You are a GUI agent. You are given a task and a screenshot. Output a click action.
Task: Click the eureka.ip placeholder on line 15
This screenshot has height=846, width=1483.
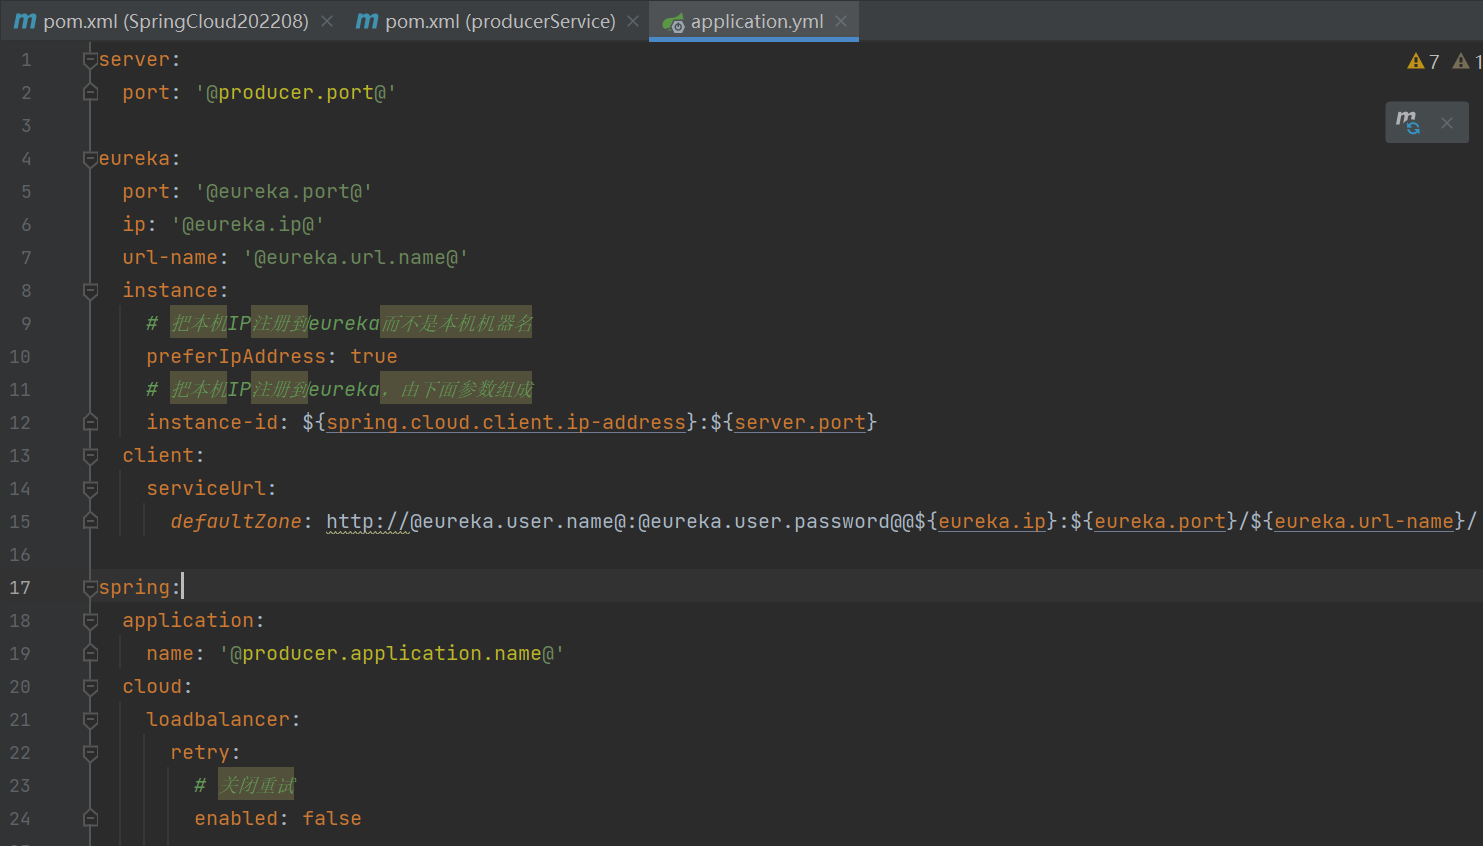coord(992,522)
